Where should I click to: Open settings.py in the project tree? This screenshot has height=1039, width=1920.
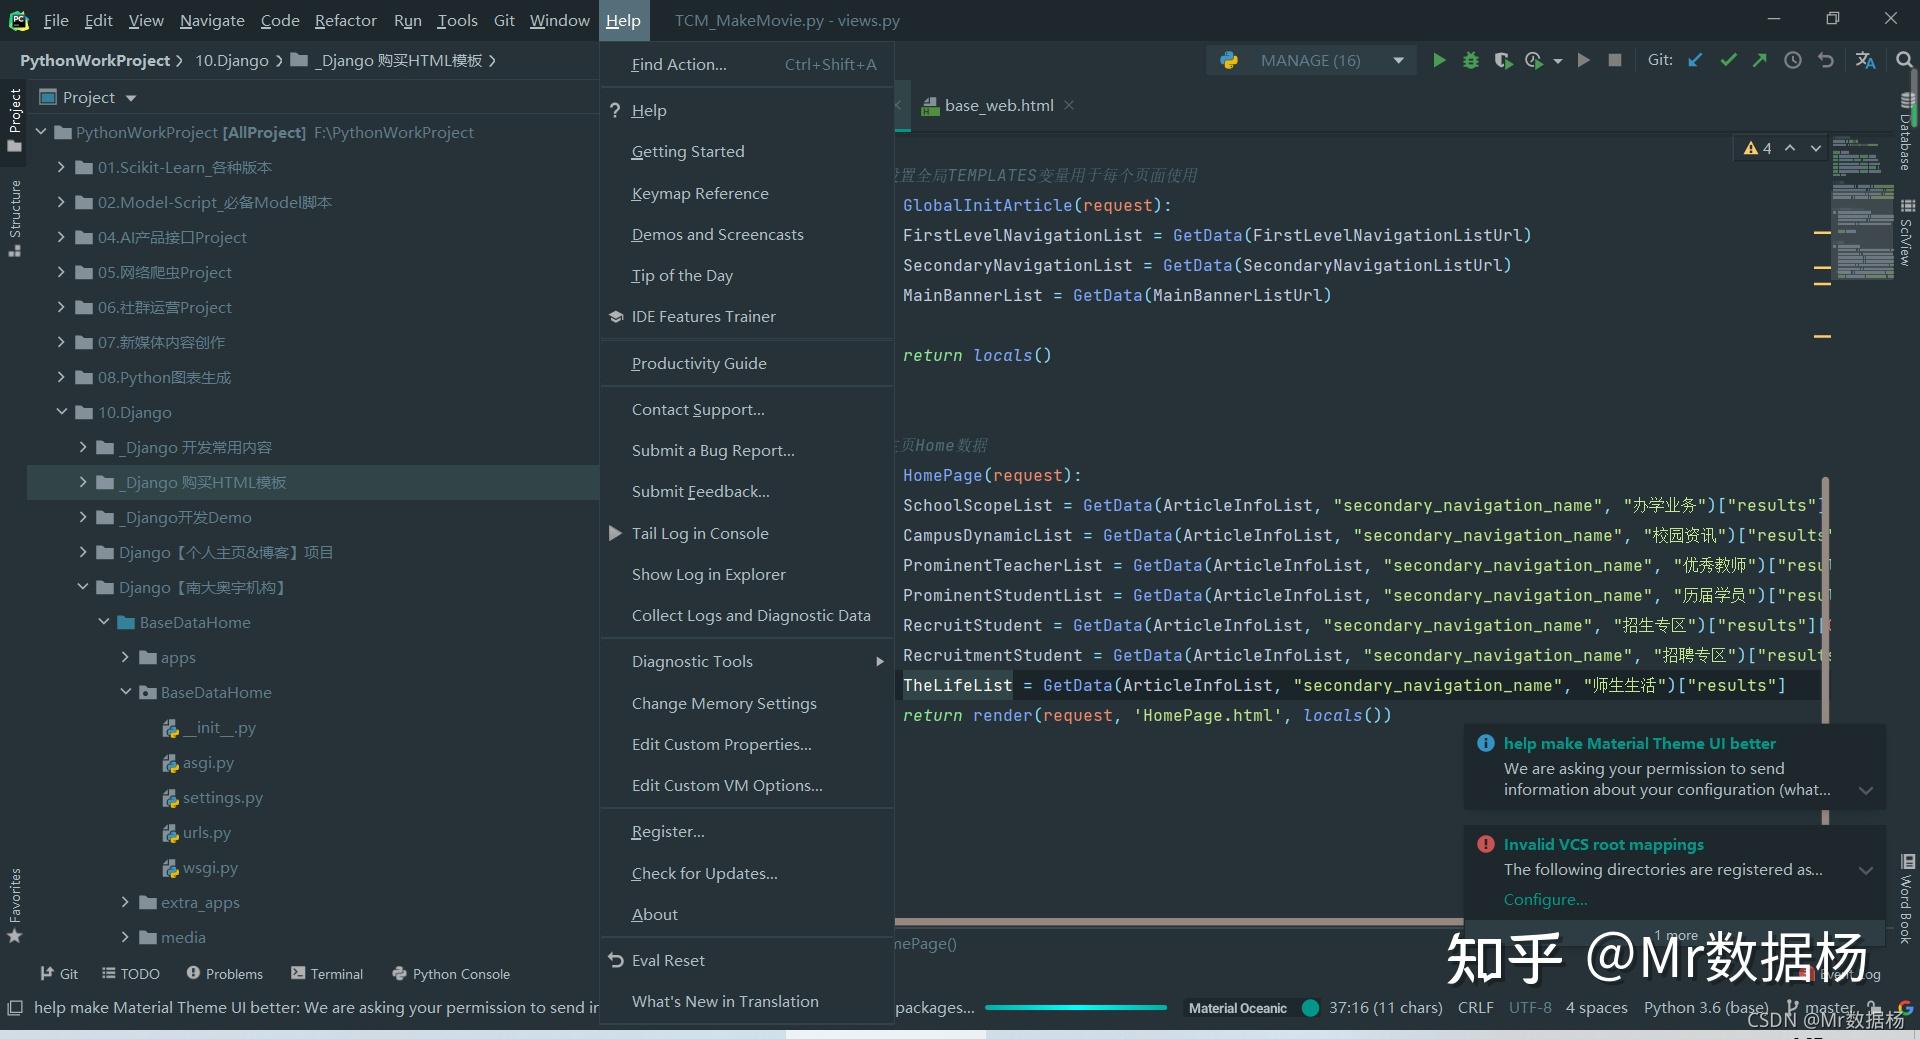click(x=222, y=797)
